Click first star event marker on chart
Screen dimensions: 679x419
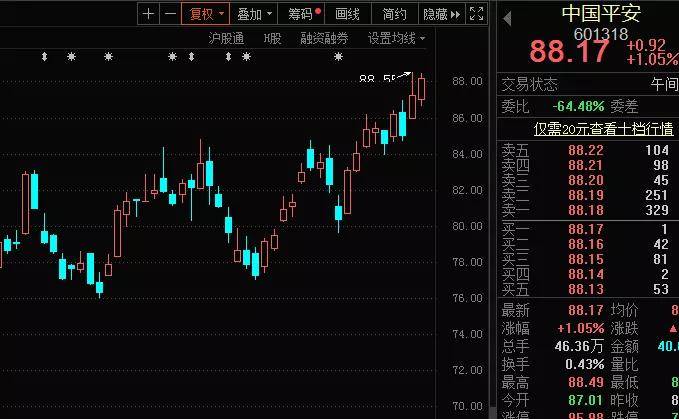[71, 56]
